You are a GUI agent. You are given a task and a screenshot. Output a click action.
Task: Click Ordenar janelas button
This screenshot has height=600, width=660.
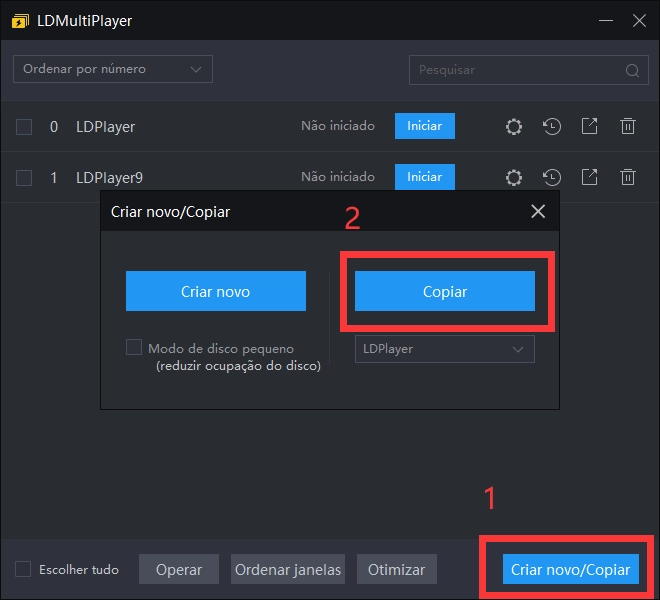[288, 569]
